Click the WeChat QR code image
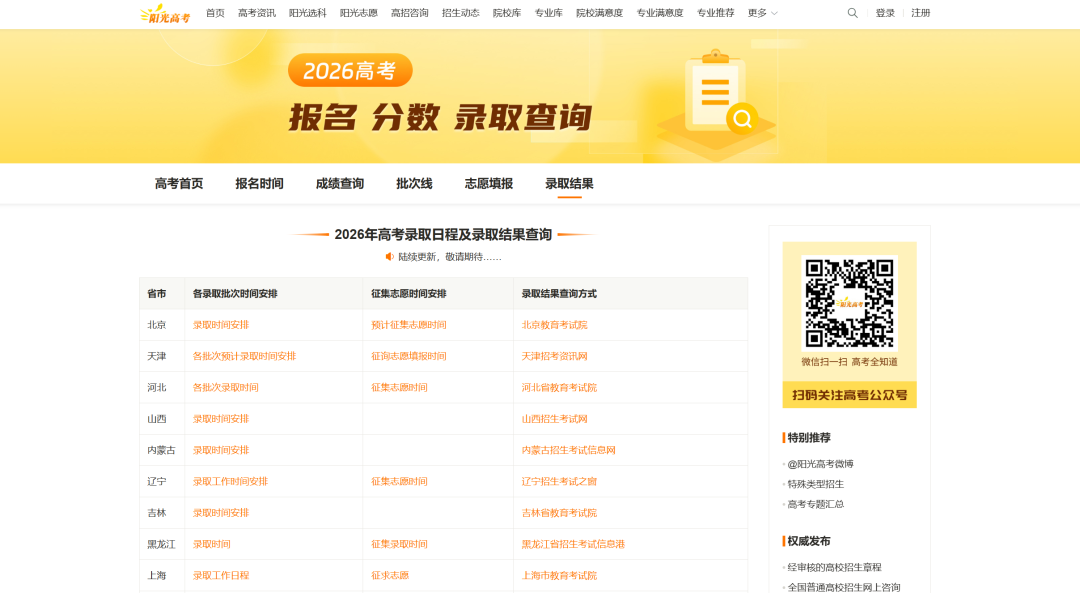 849,303
